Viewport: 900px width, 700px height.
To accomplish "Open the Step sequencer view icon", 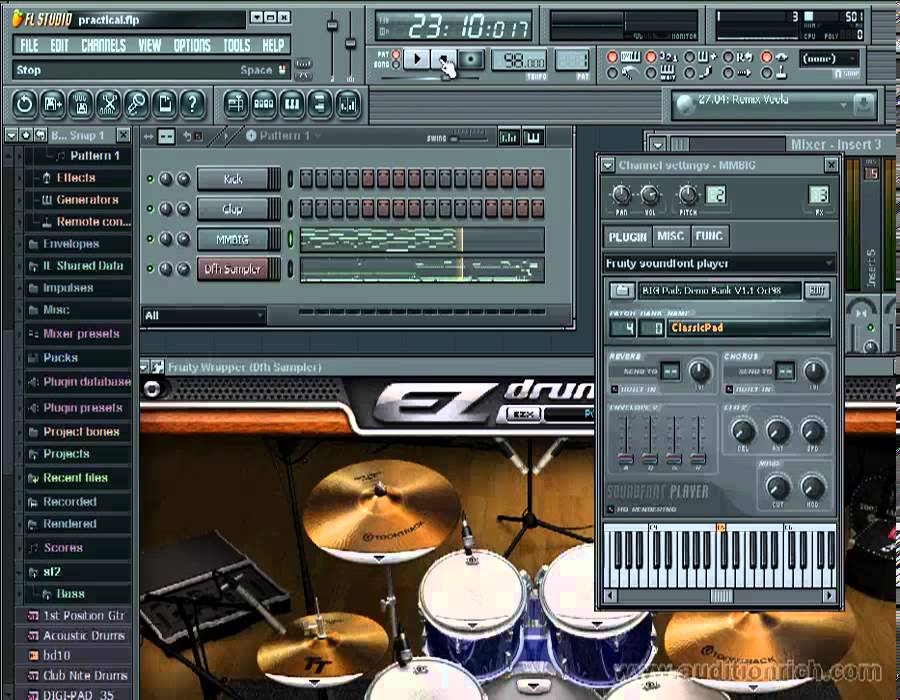I will (x=264, y=104).
